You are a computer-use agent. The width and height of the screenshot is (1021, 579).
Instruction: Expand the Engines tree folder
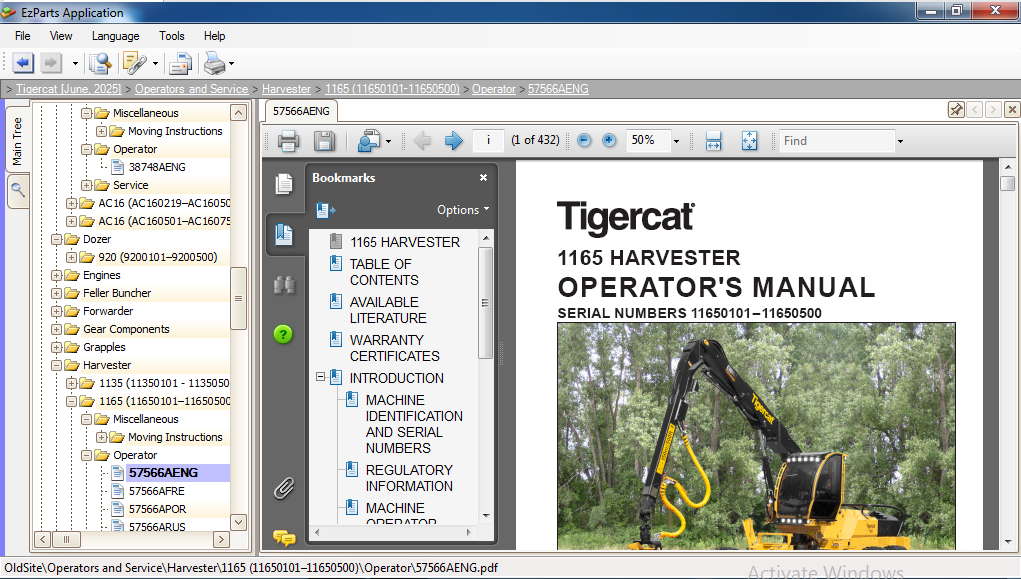pos(57,275)
